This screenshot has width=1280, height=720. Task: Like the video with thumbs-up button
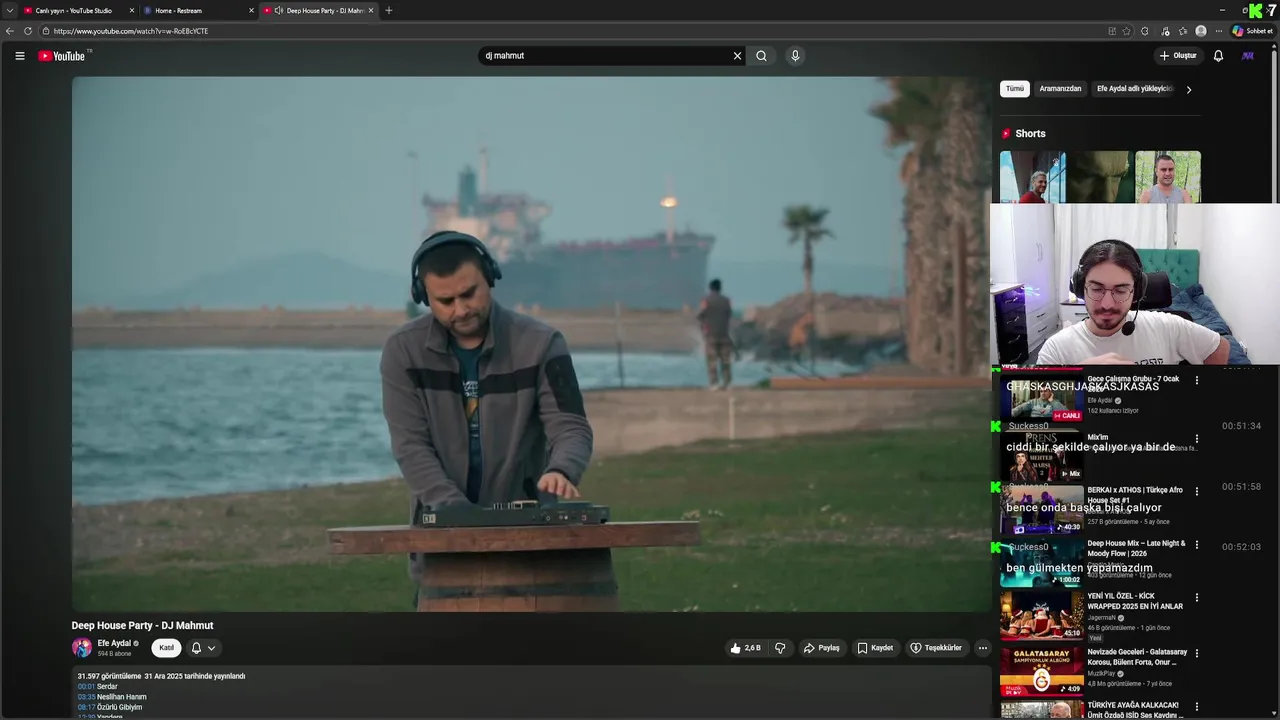click(x=745, y=648)
